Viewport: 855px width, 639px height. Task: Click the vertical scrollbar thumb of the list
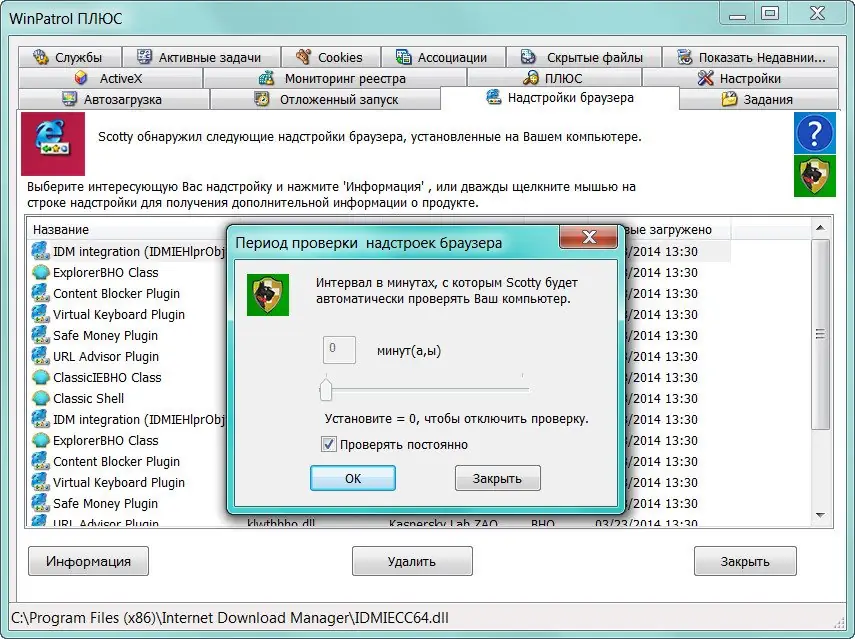[x=820, y=334]
